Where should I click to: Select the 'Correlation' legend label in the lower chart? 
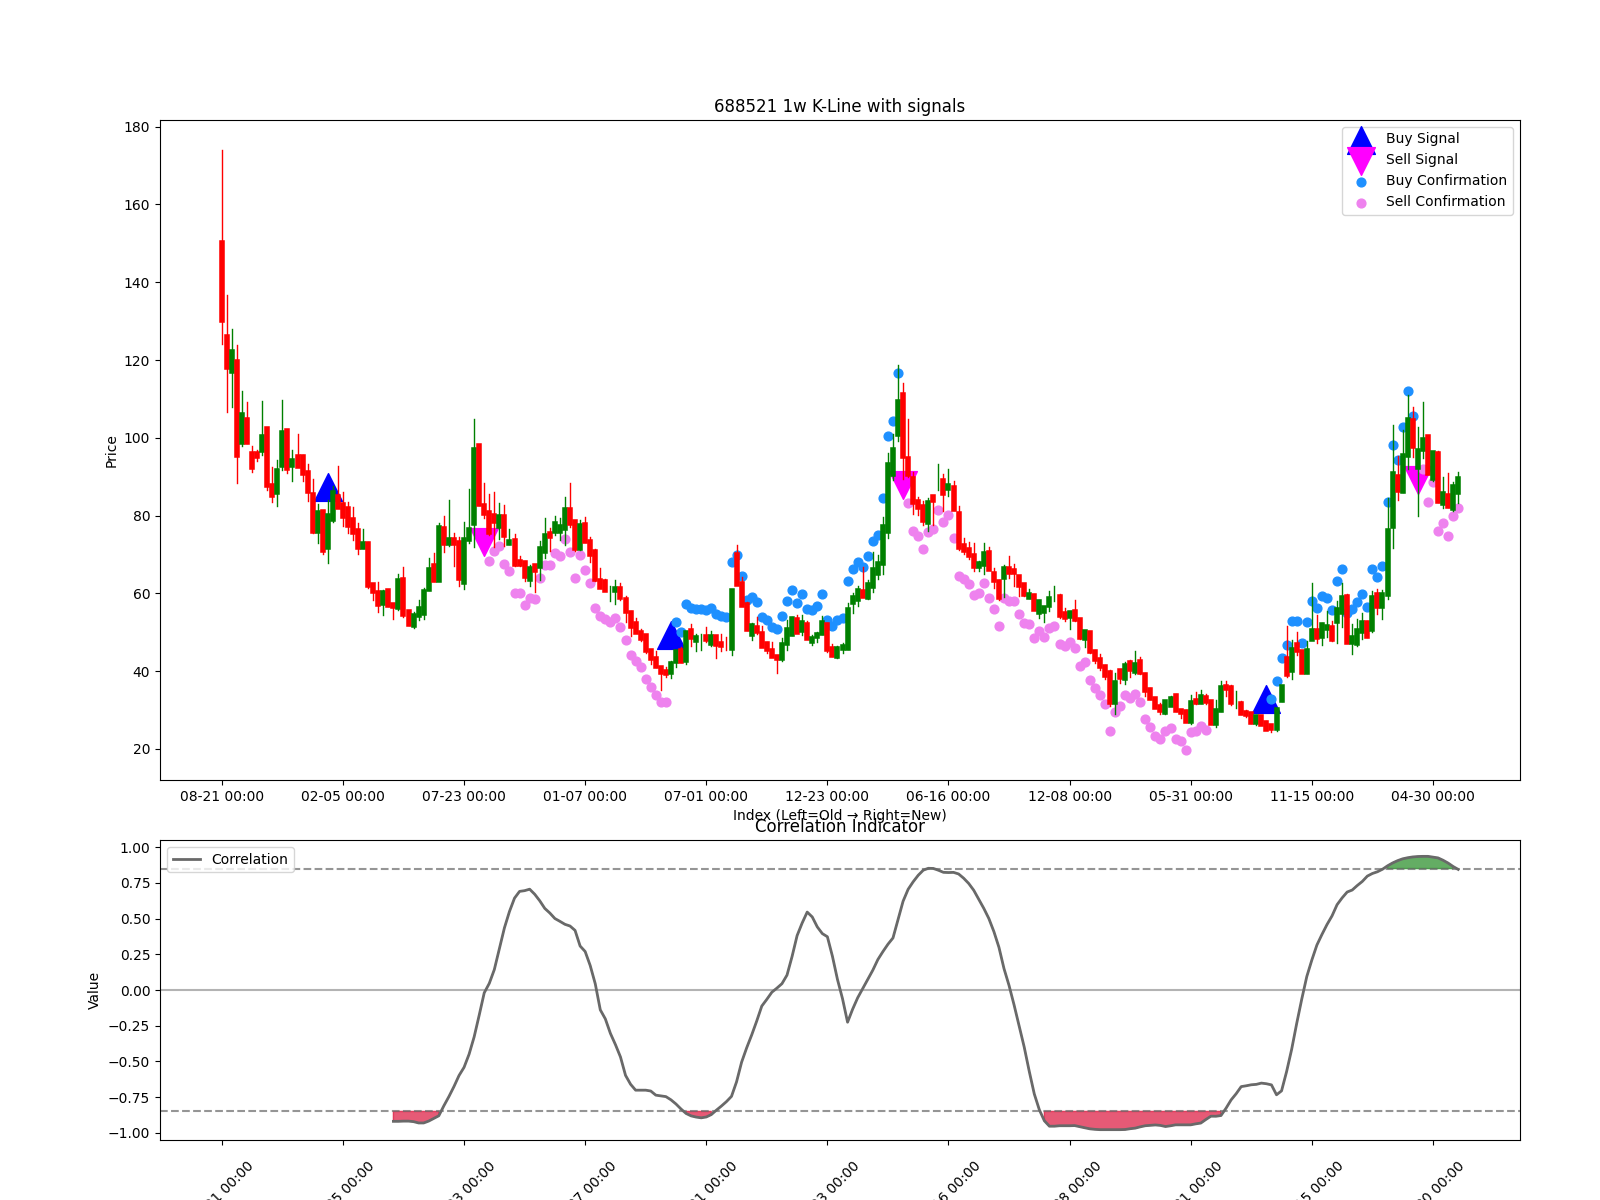click(x=249, y=860)
